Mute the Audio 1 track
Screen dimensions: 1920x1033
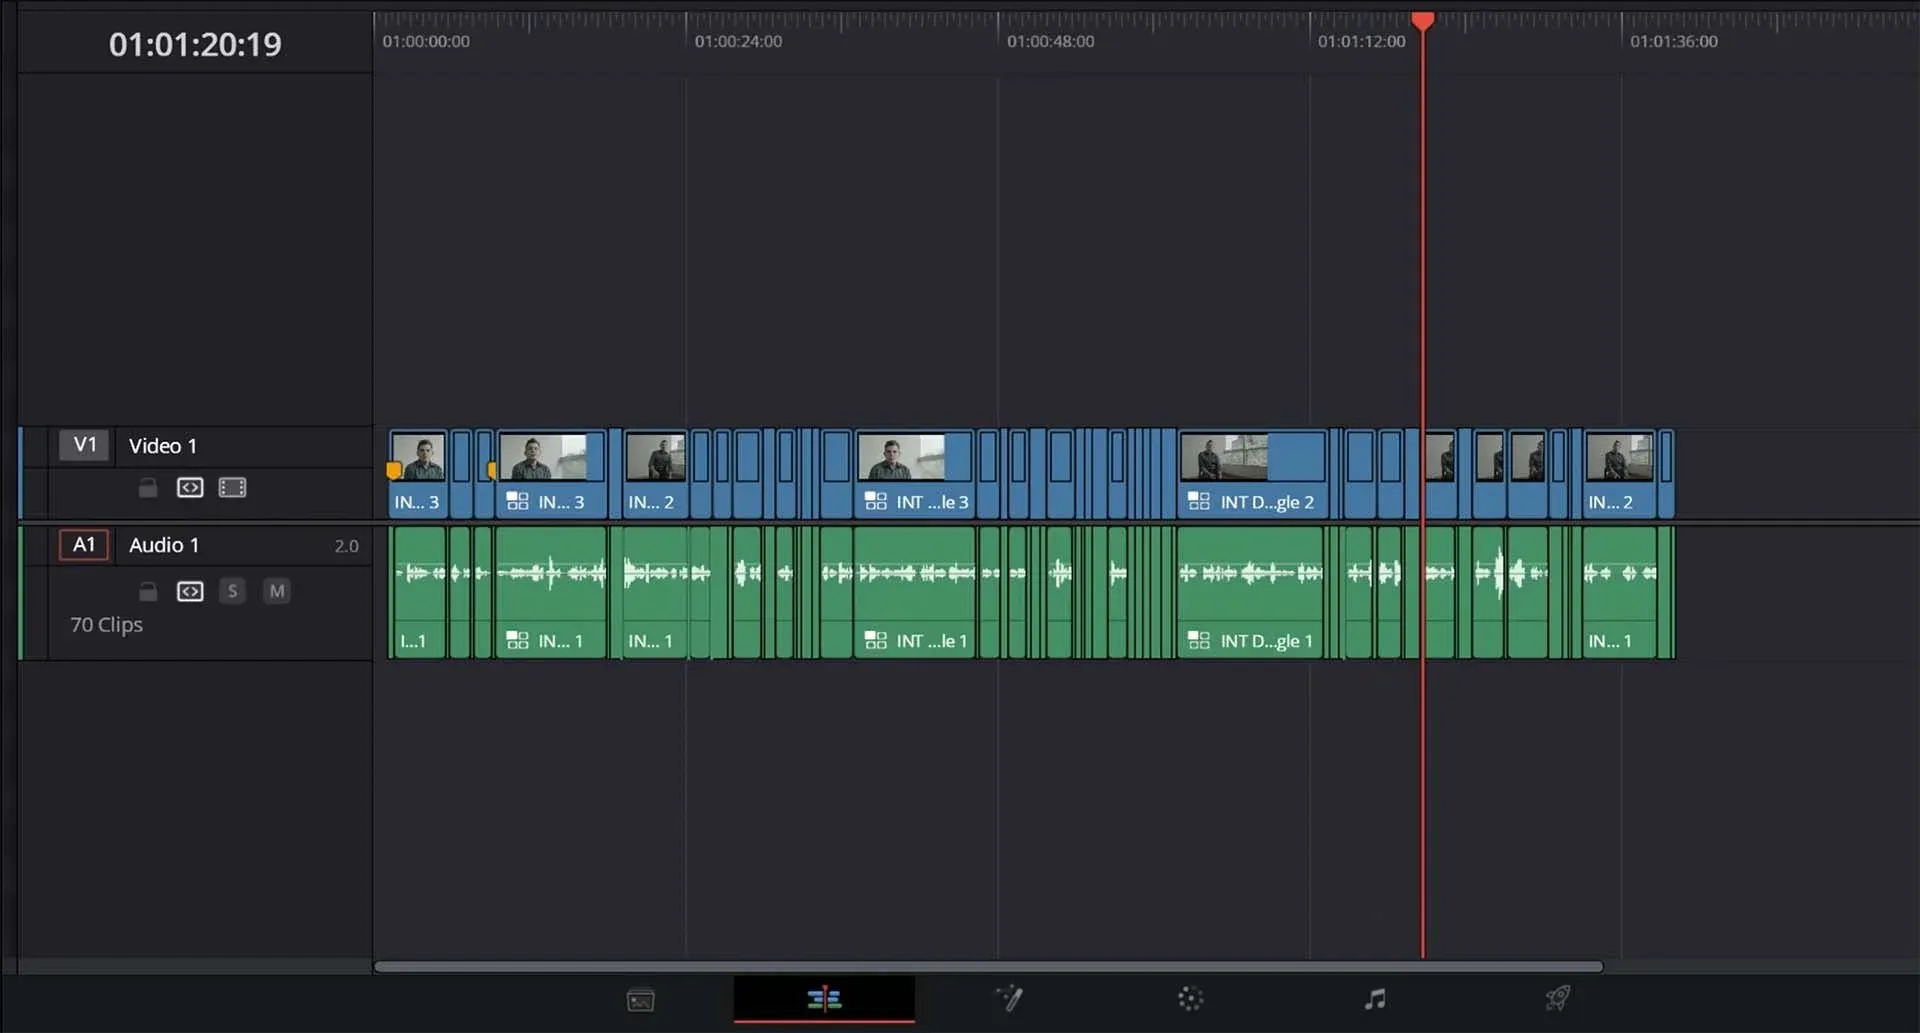[x=277, y=591]
